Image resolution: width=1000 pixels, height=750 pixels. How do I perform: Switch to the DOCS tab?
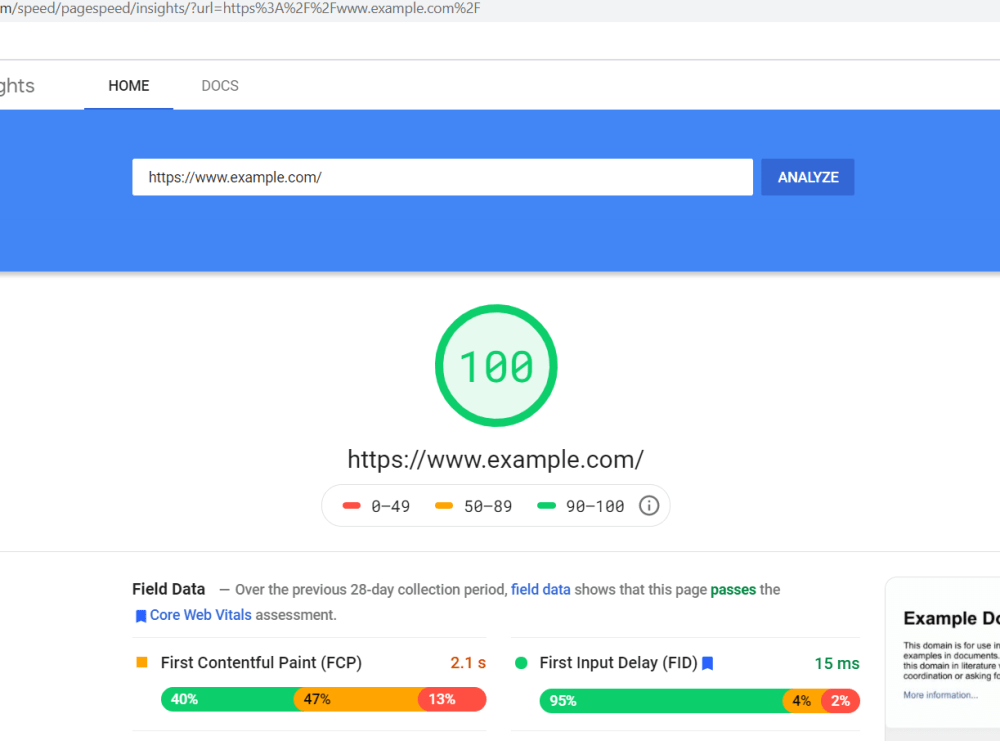click(220, 85)
